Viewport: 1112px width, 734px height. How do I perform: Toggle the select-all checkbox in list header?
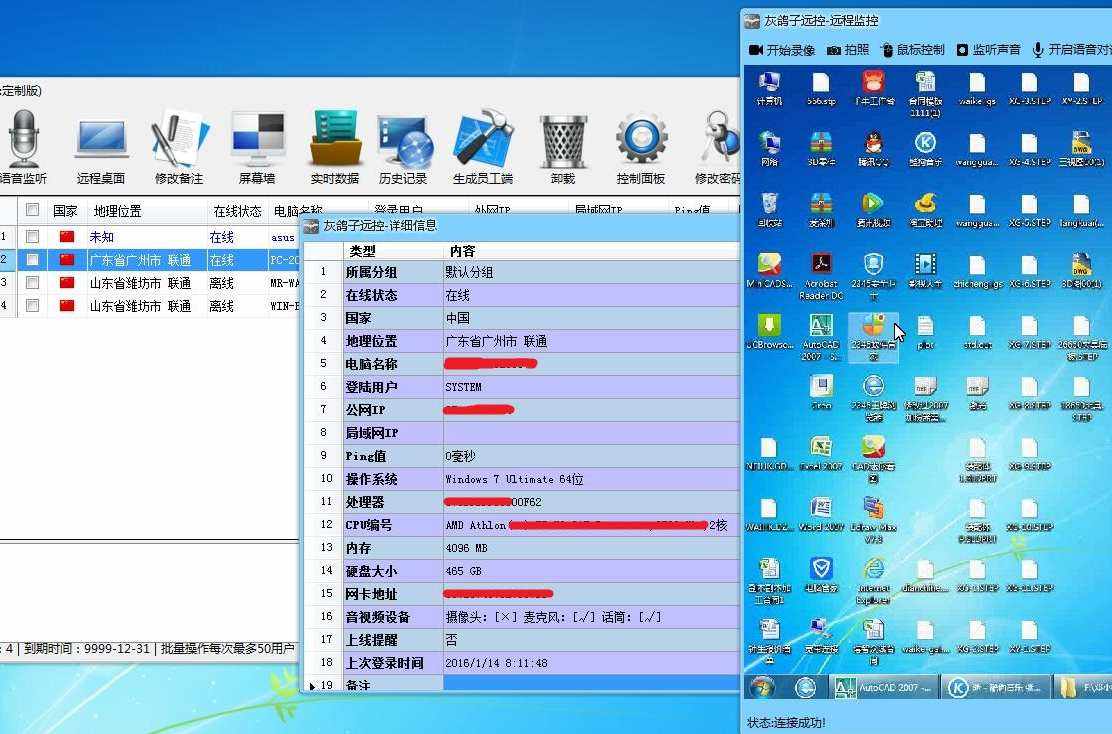[32, 210]
